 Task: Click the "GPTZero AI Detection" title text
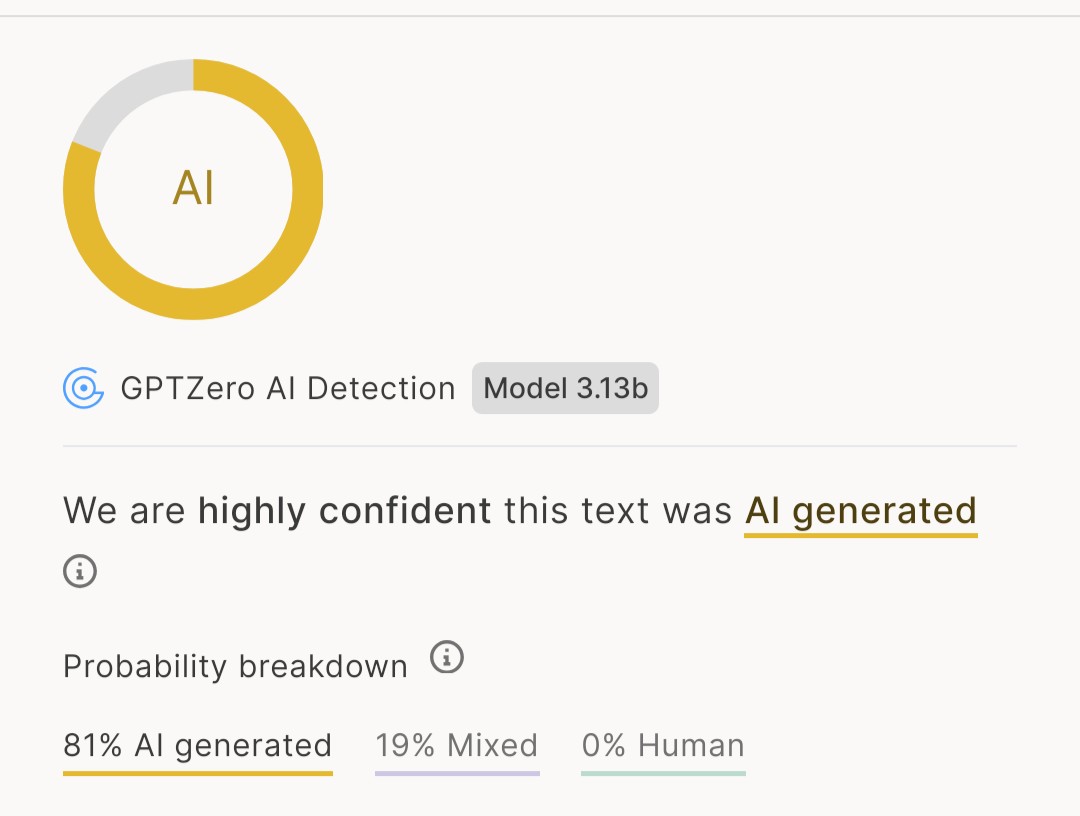point(288,388)
